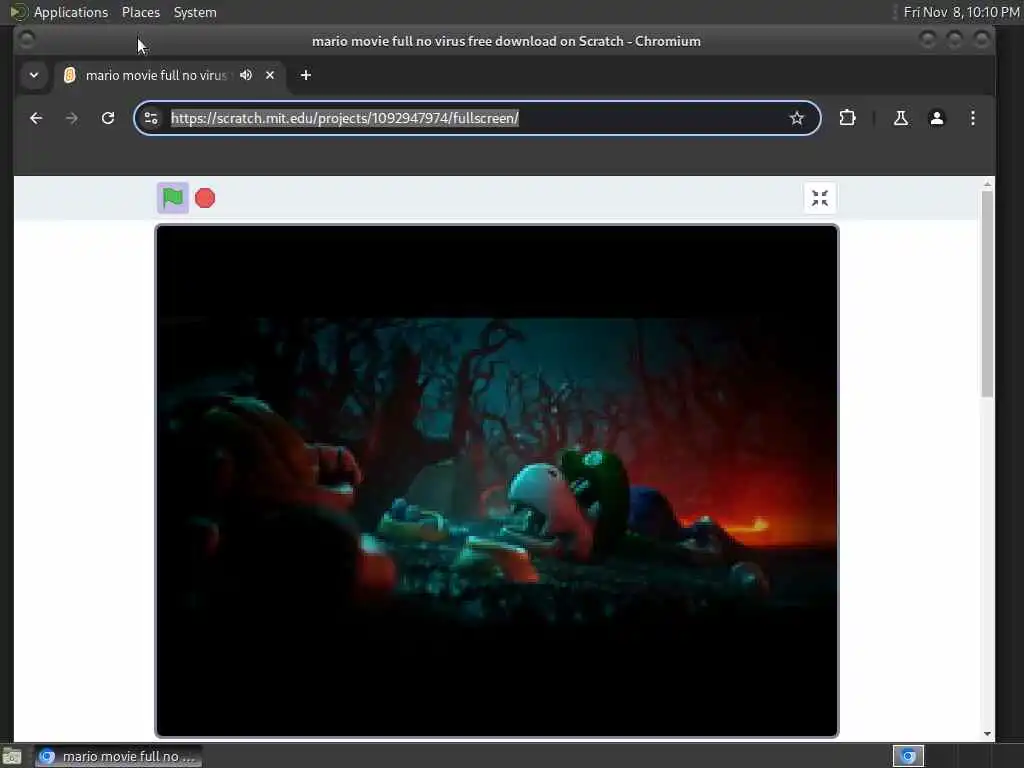Click the clock showing Fri Nov 8

coord(961,12)
